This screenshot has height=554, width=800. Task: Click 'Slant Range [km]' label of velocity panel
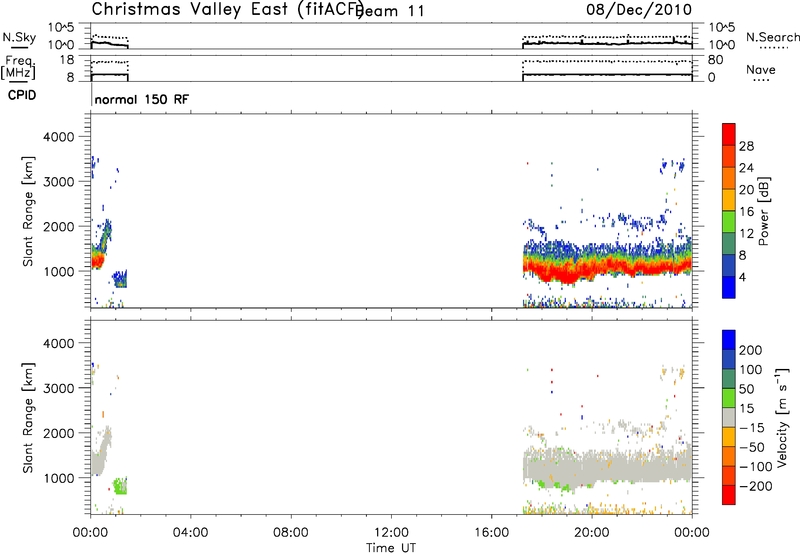point(28,418)
